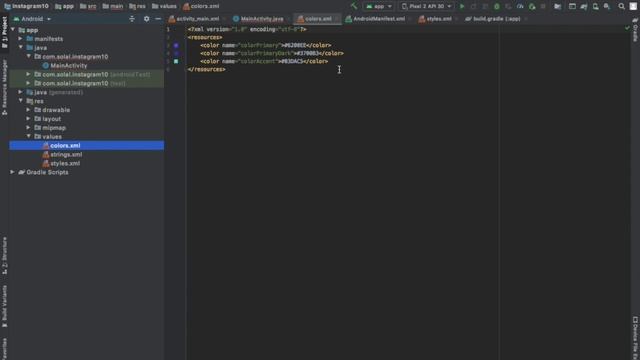
Task: Click the Stop button in toolbar
Action: (543, 6)
